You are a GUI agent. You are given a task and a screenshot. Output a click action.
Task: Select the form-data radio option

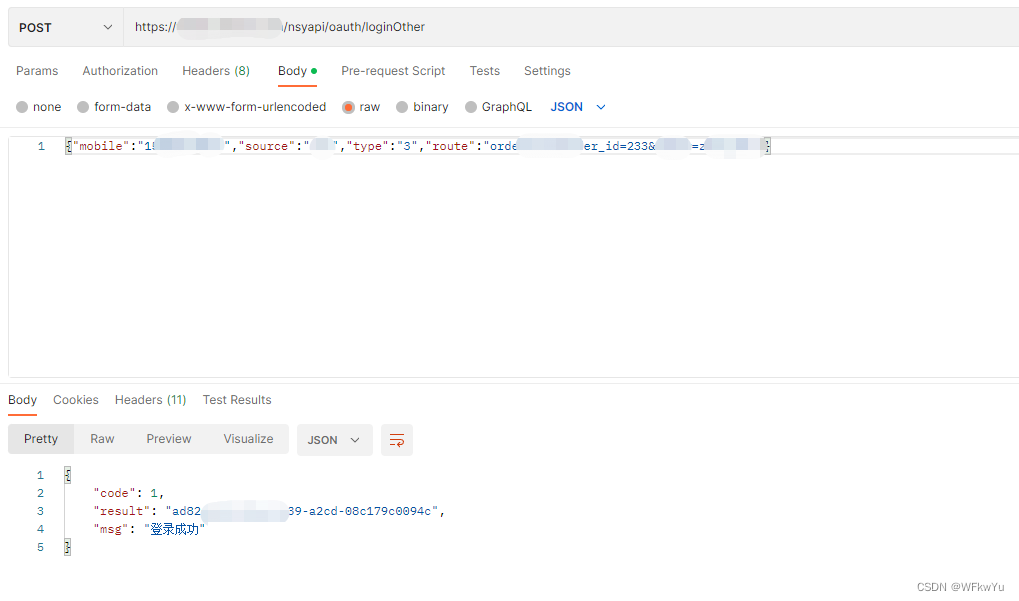[x=84, y=107]
